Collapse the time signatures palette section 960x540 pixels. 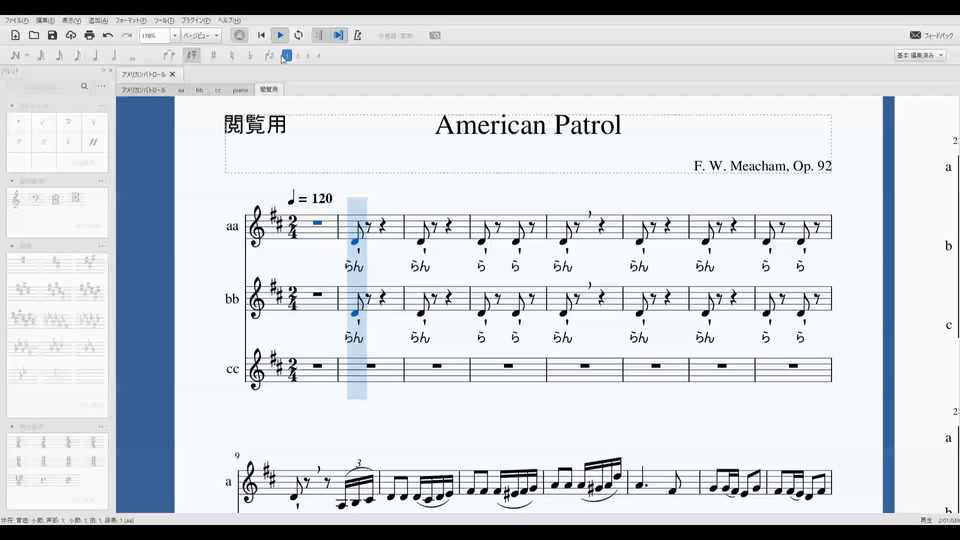pyautogui.click(x=12, y=426)
